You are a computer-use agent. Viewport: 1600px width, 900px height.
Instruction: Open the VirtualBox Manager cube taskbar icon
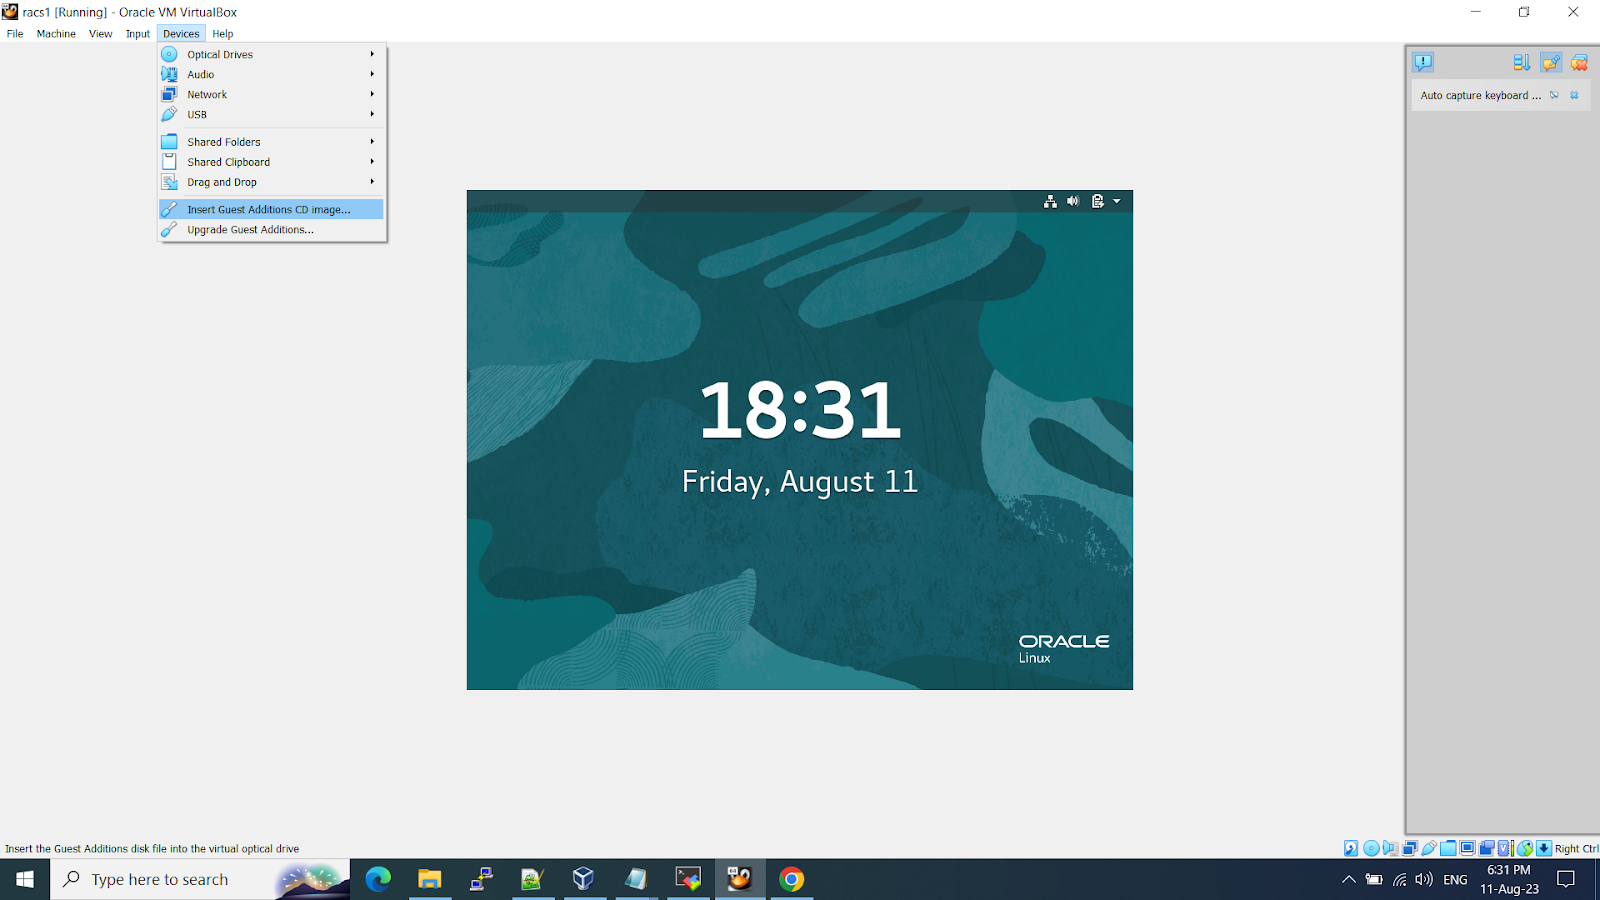point(584,879)
